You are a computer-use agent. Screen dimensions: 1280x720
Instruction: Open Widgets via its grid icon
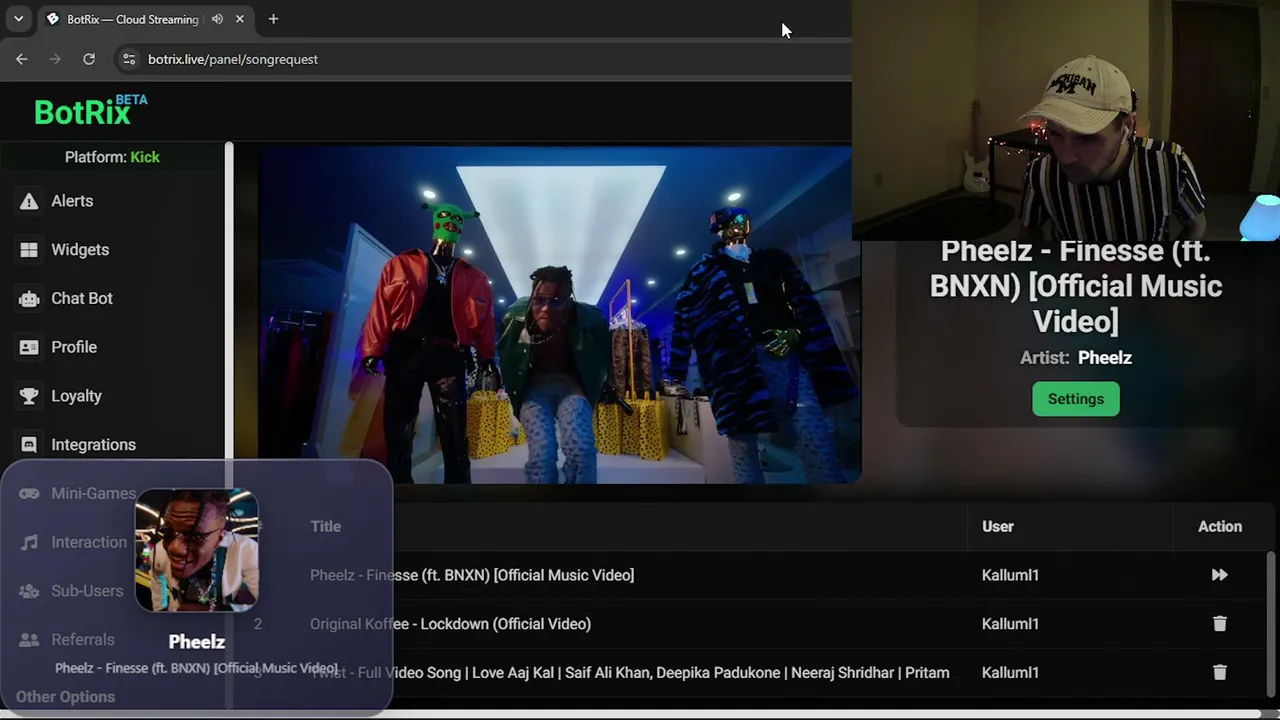tap(29, 250)
